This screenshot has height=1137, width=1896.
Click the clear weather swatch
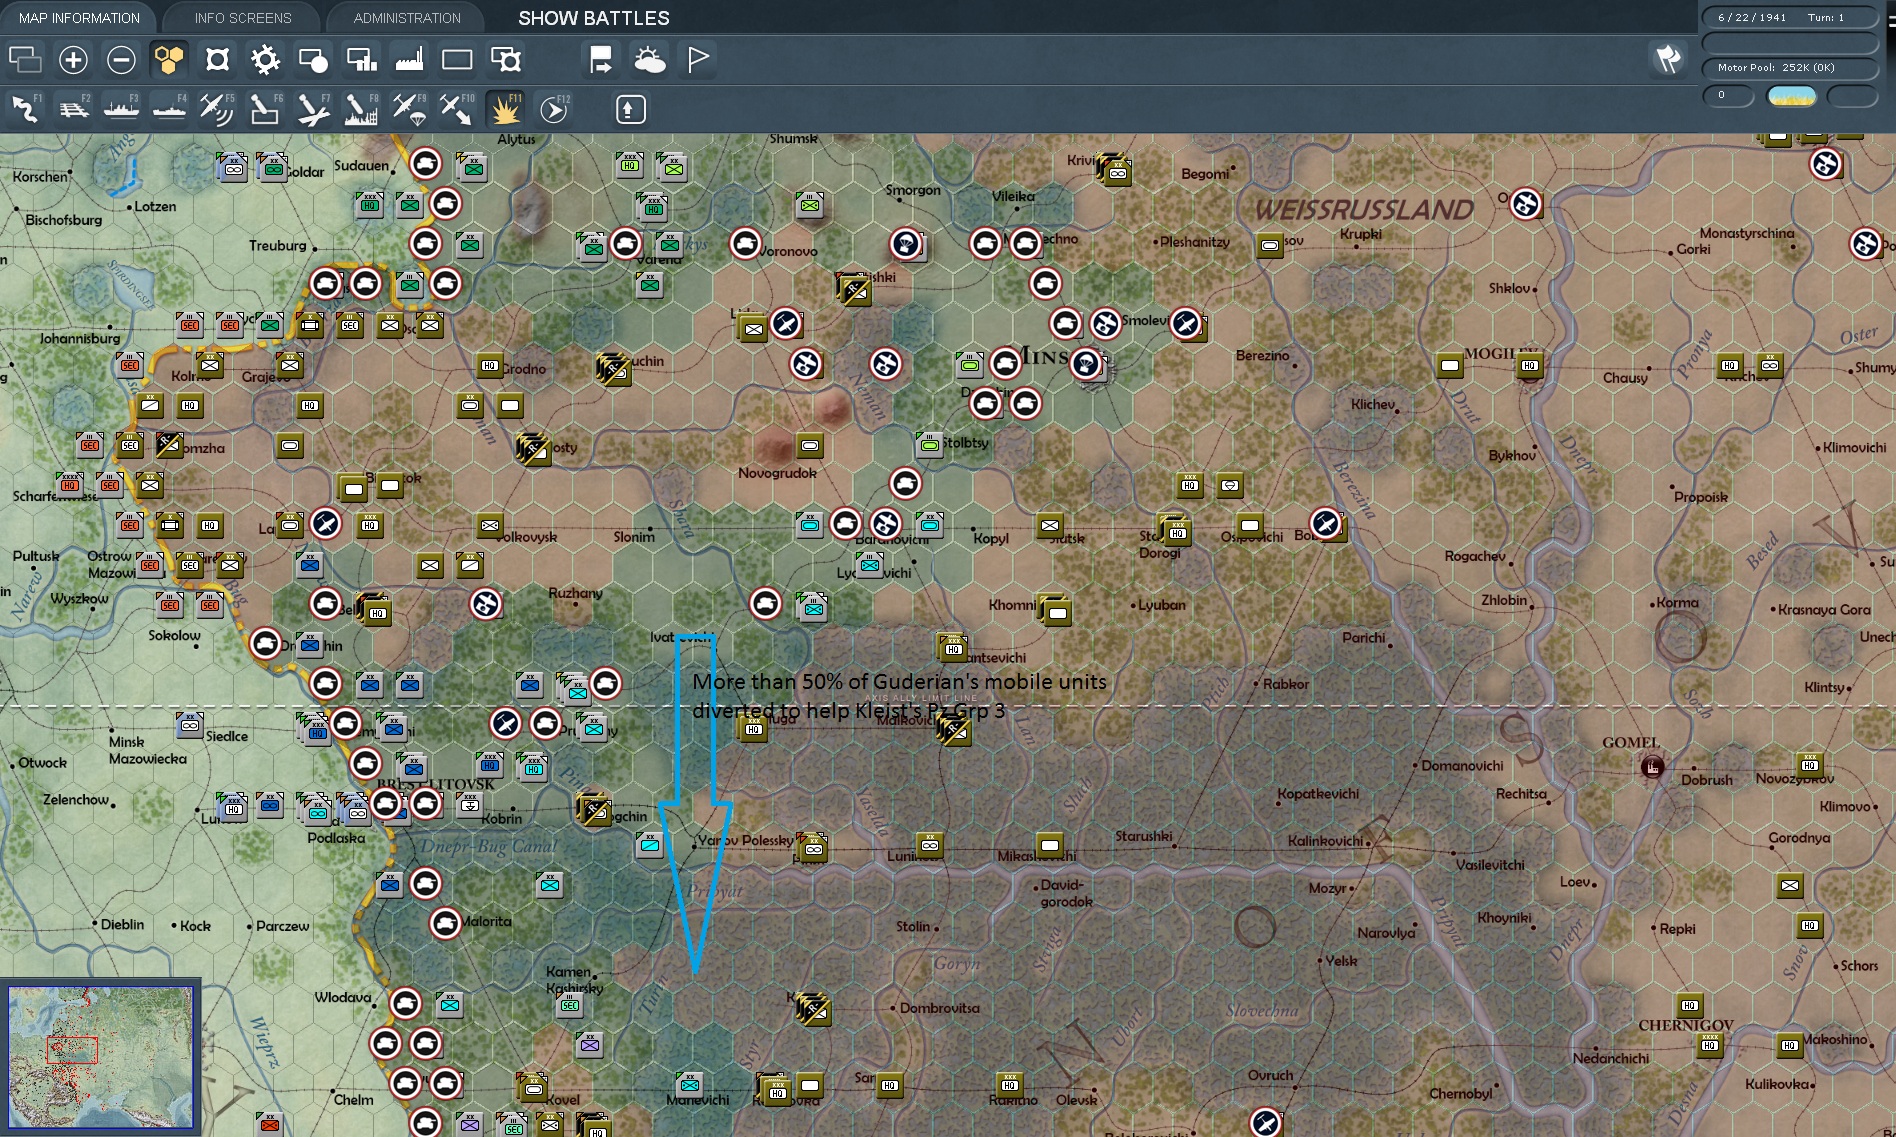click(1792, 96)
